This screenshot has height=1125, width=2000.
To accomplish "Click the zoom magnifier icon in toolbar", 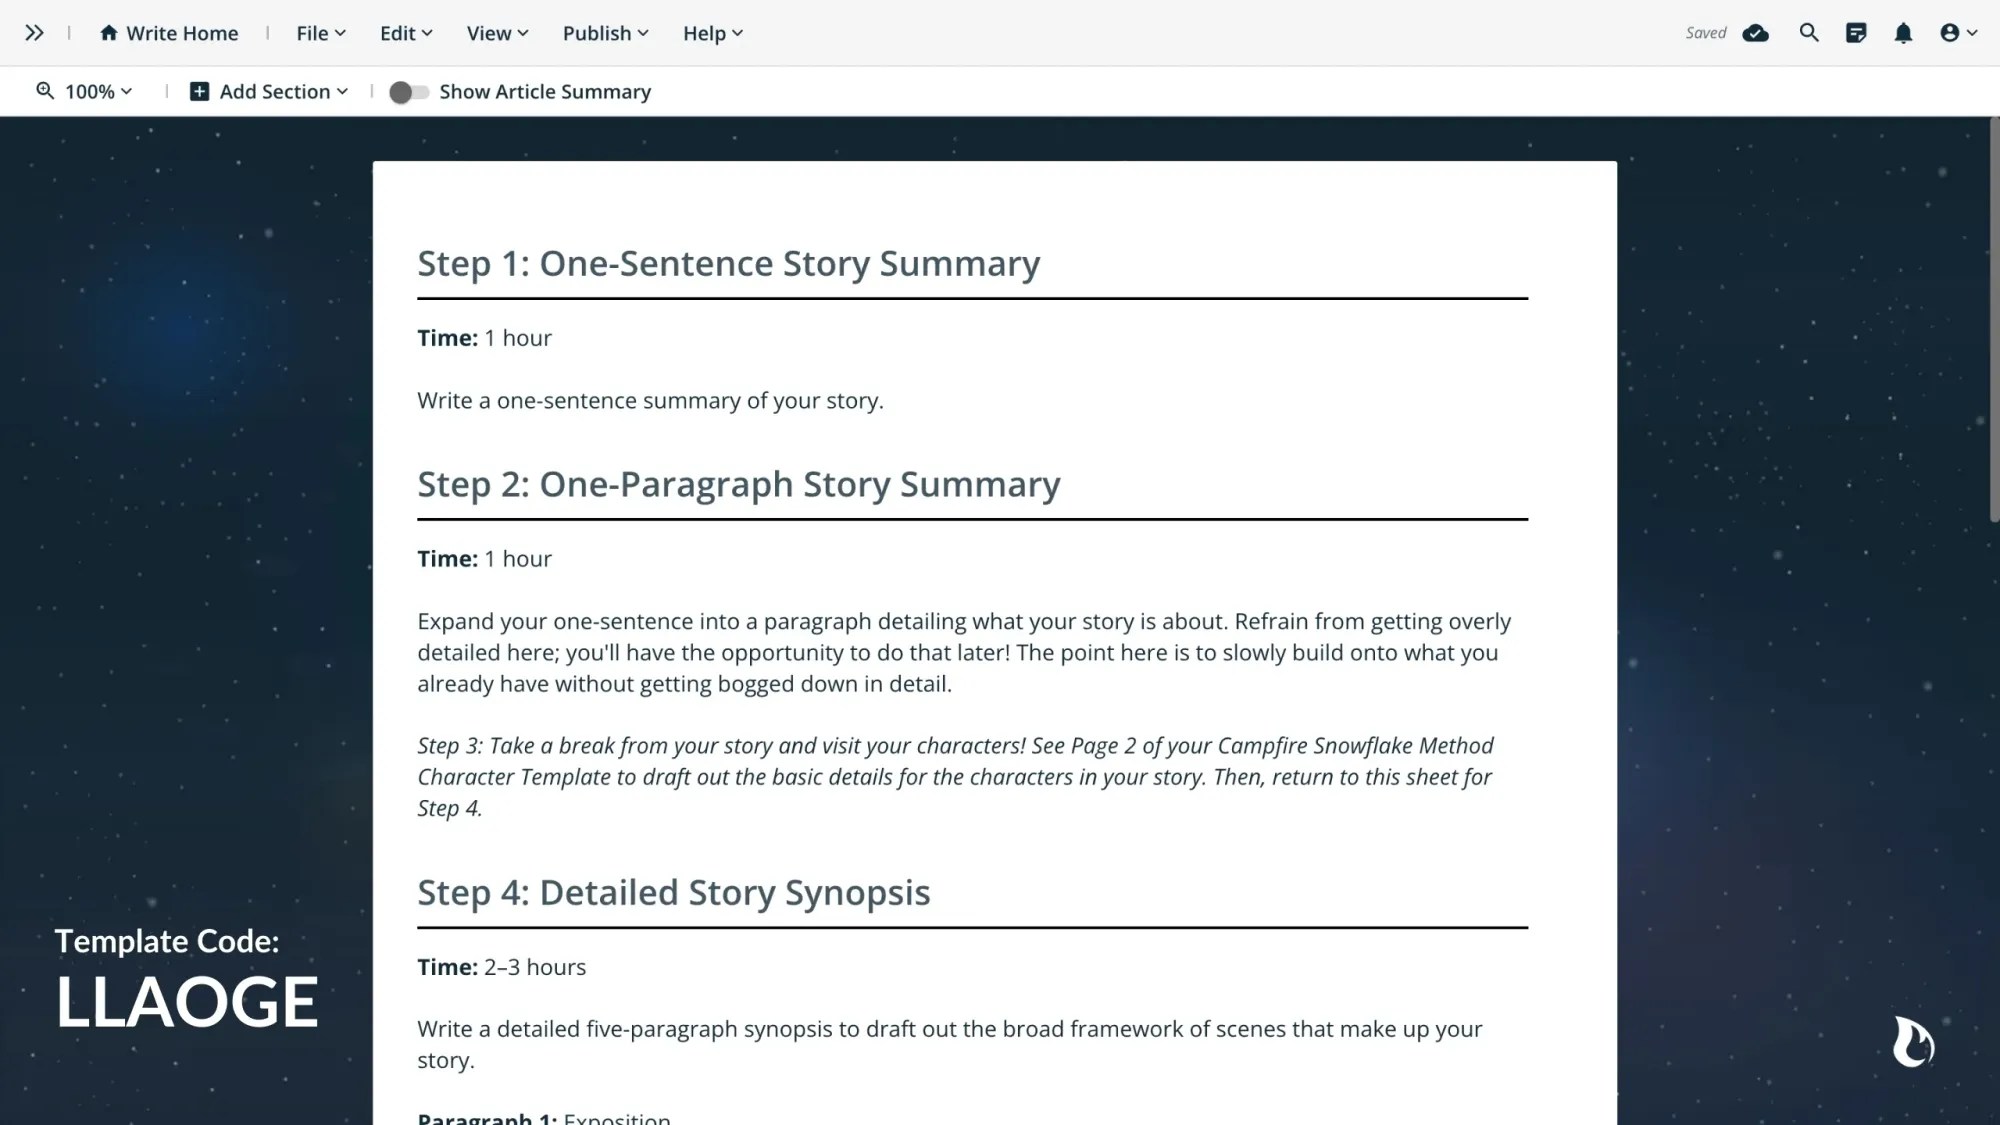I will tap(44, 91).
